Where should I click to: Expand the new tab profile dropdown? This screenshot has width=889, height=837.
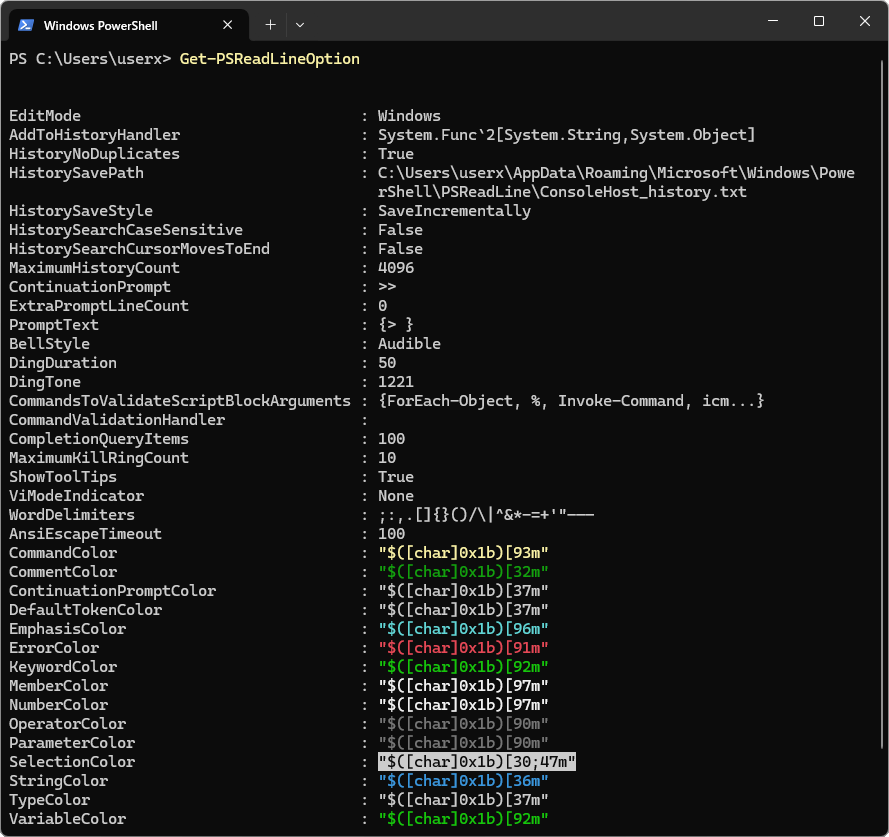click(300, 24)
